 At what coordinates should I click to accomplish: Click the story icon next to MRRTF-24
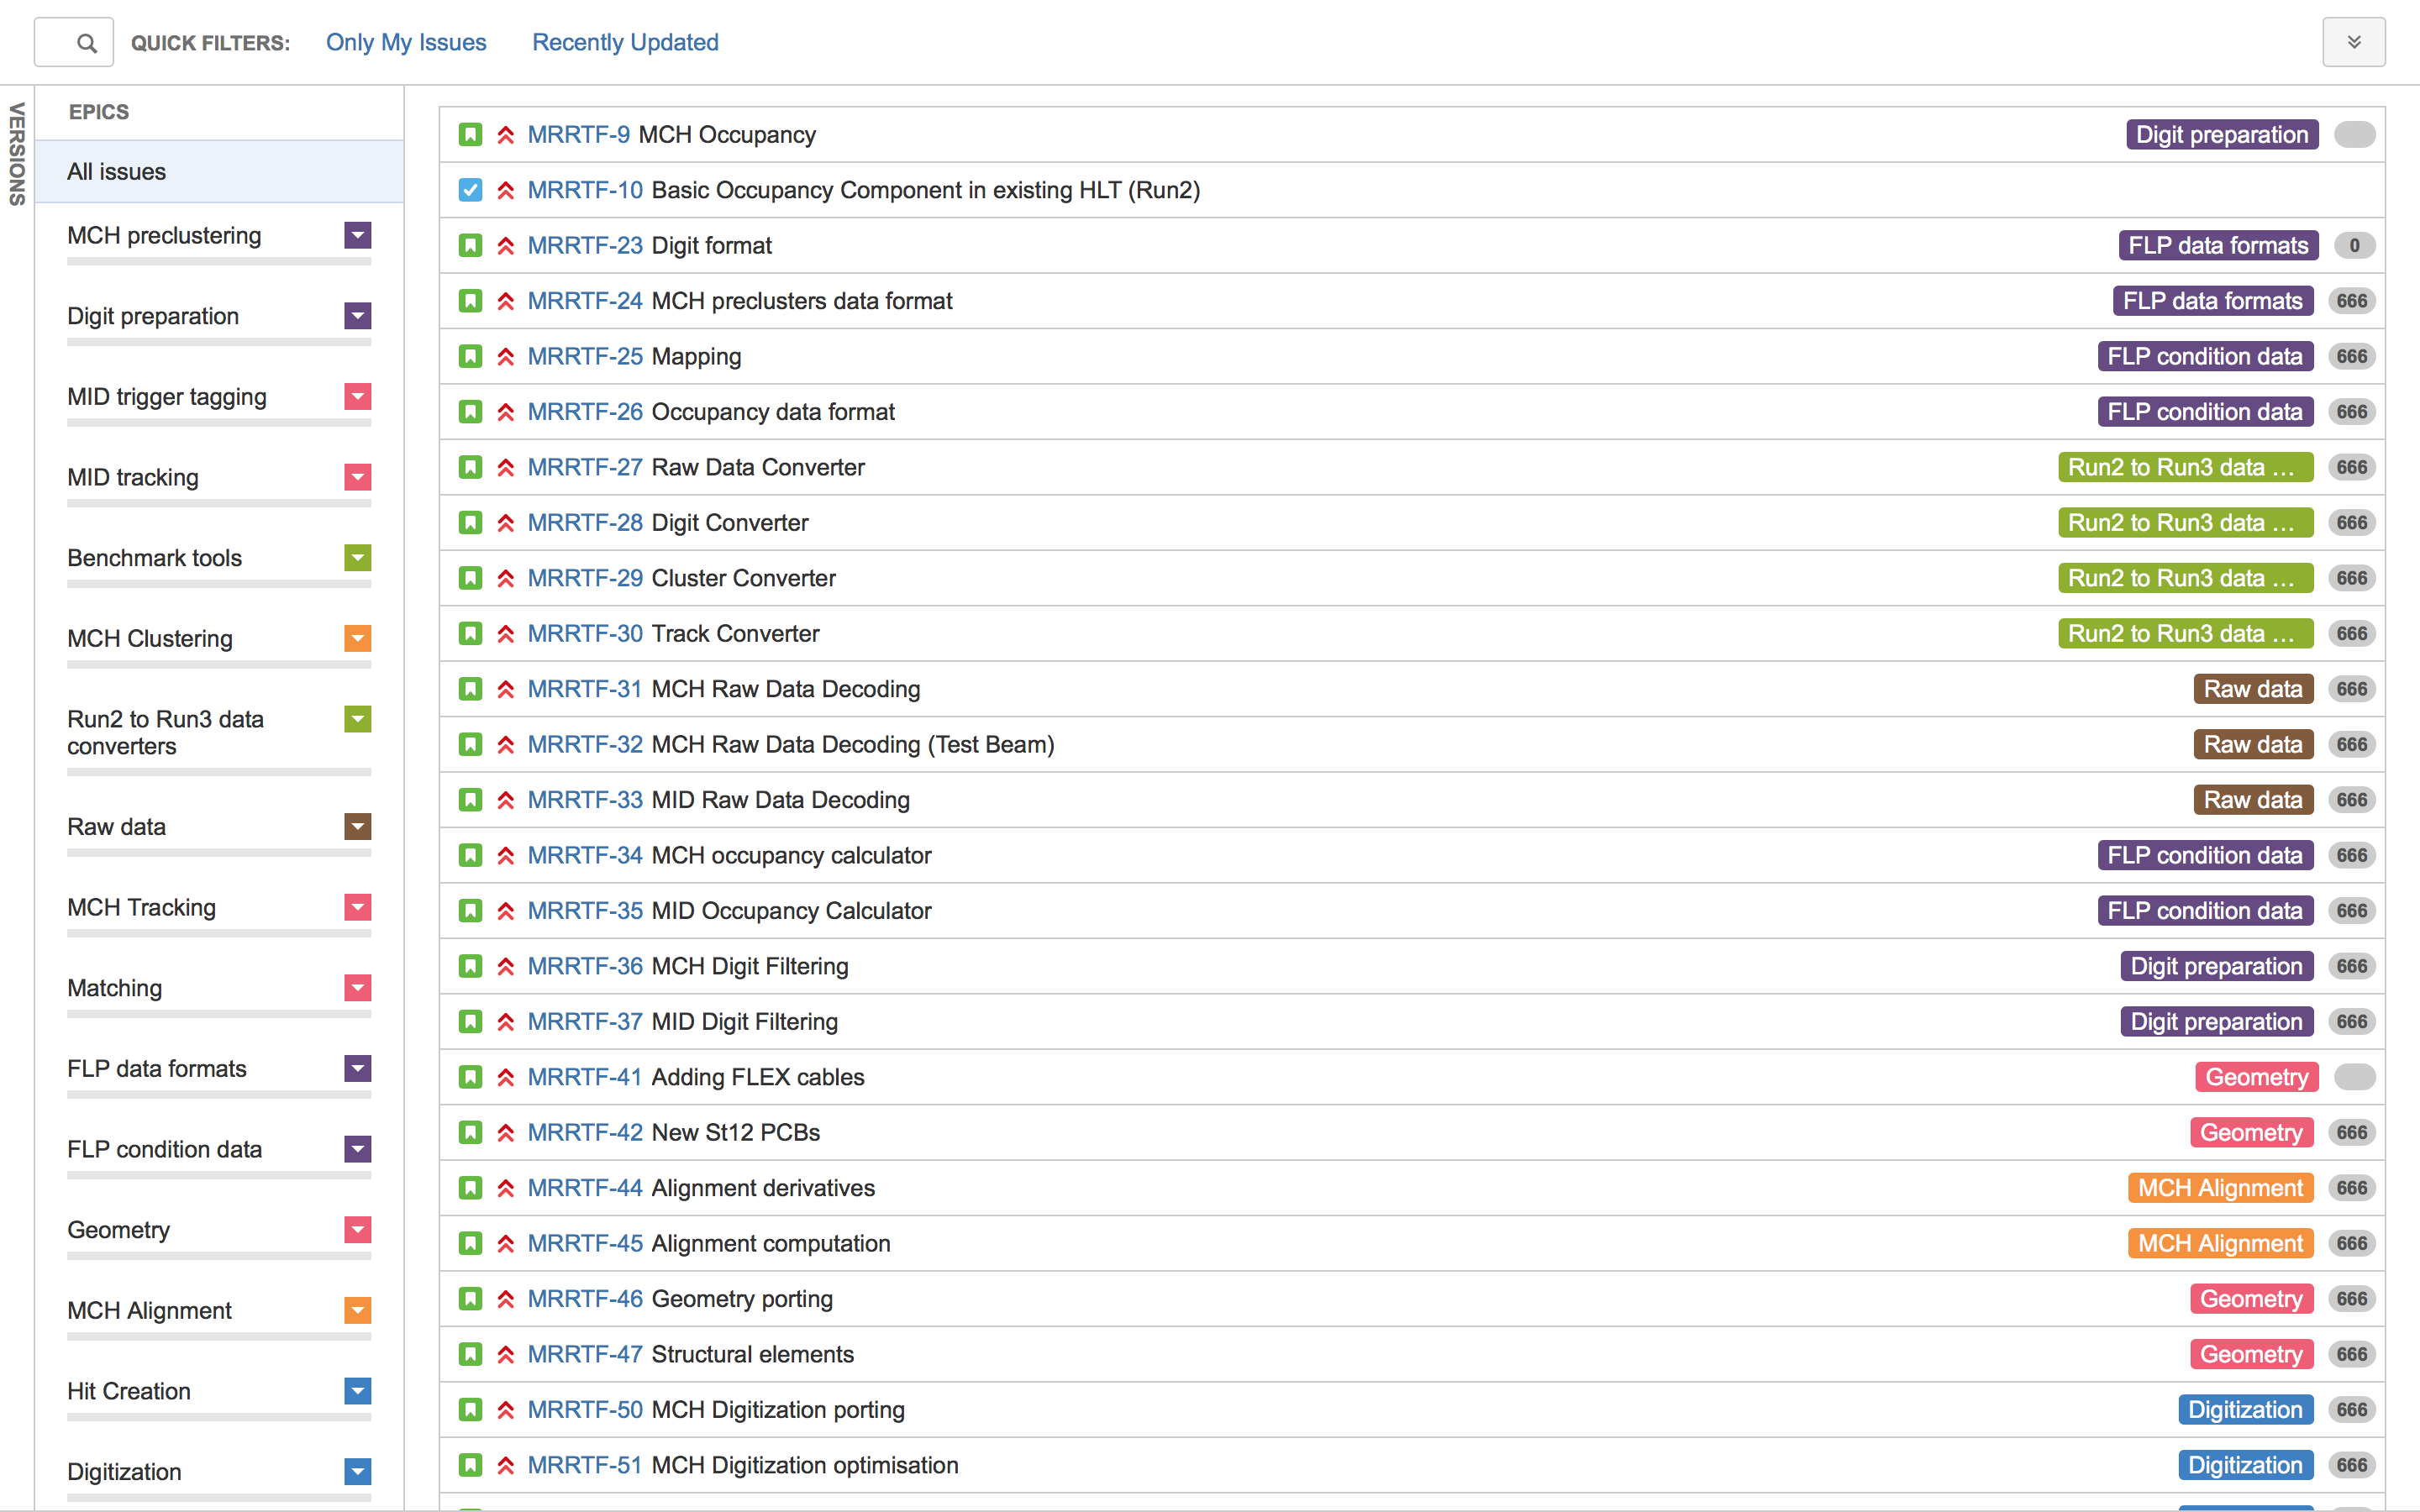470,300
